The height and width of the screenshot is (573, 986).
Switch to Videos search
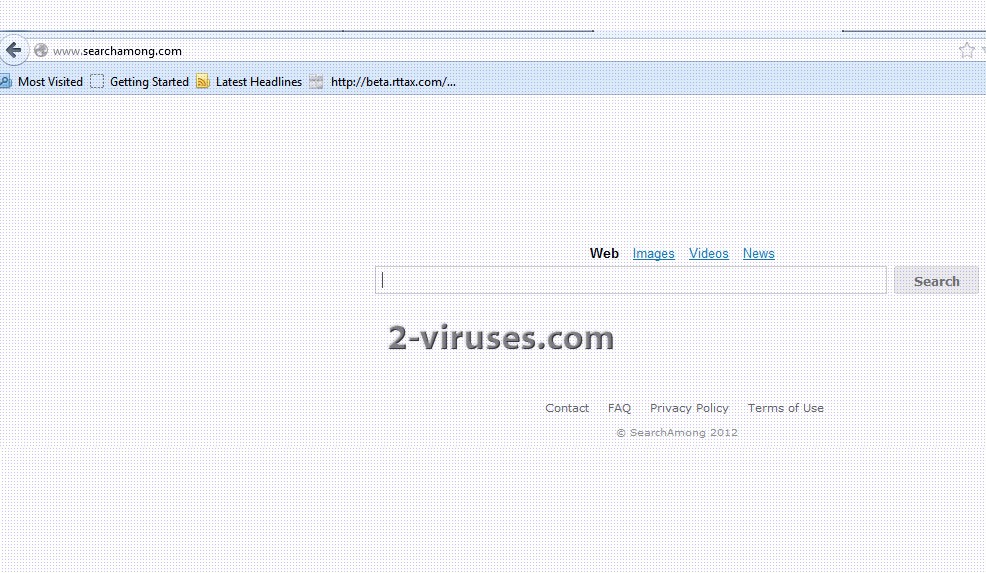[x=708, y=254]
